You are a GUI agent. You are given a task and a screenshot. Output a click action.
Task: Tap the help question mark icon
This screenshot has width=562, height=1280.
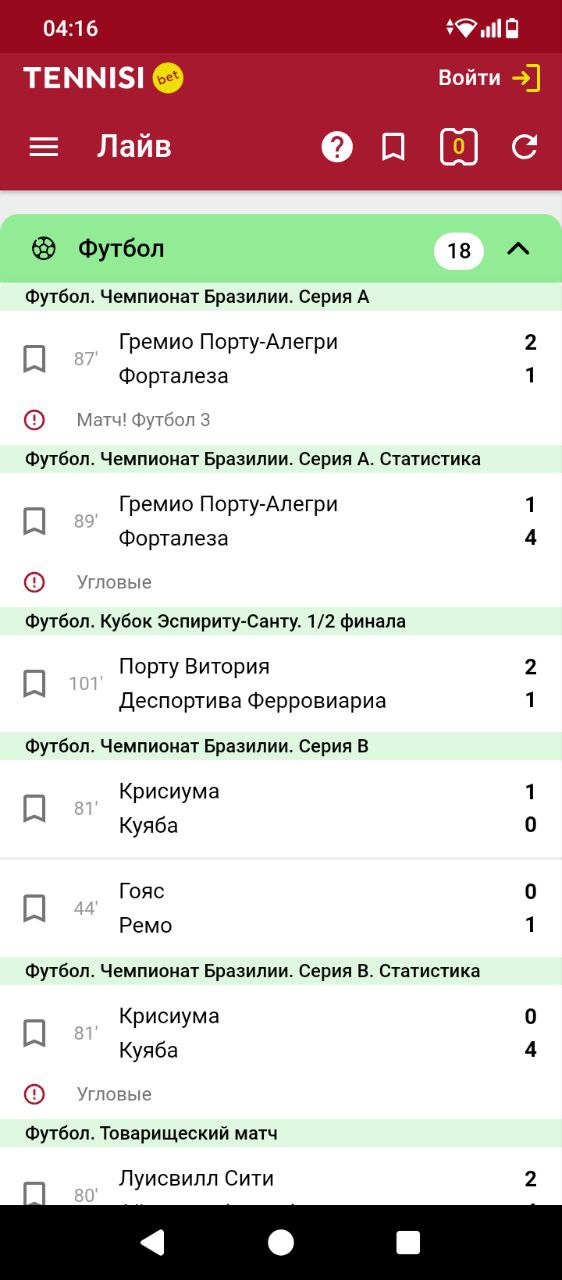pos(337,147)
